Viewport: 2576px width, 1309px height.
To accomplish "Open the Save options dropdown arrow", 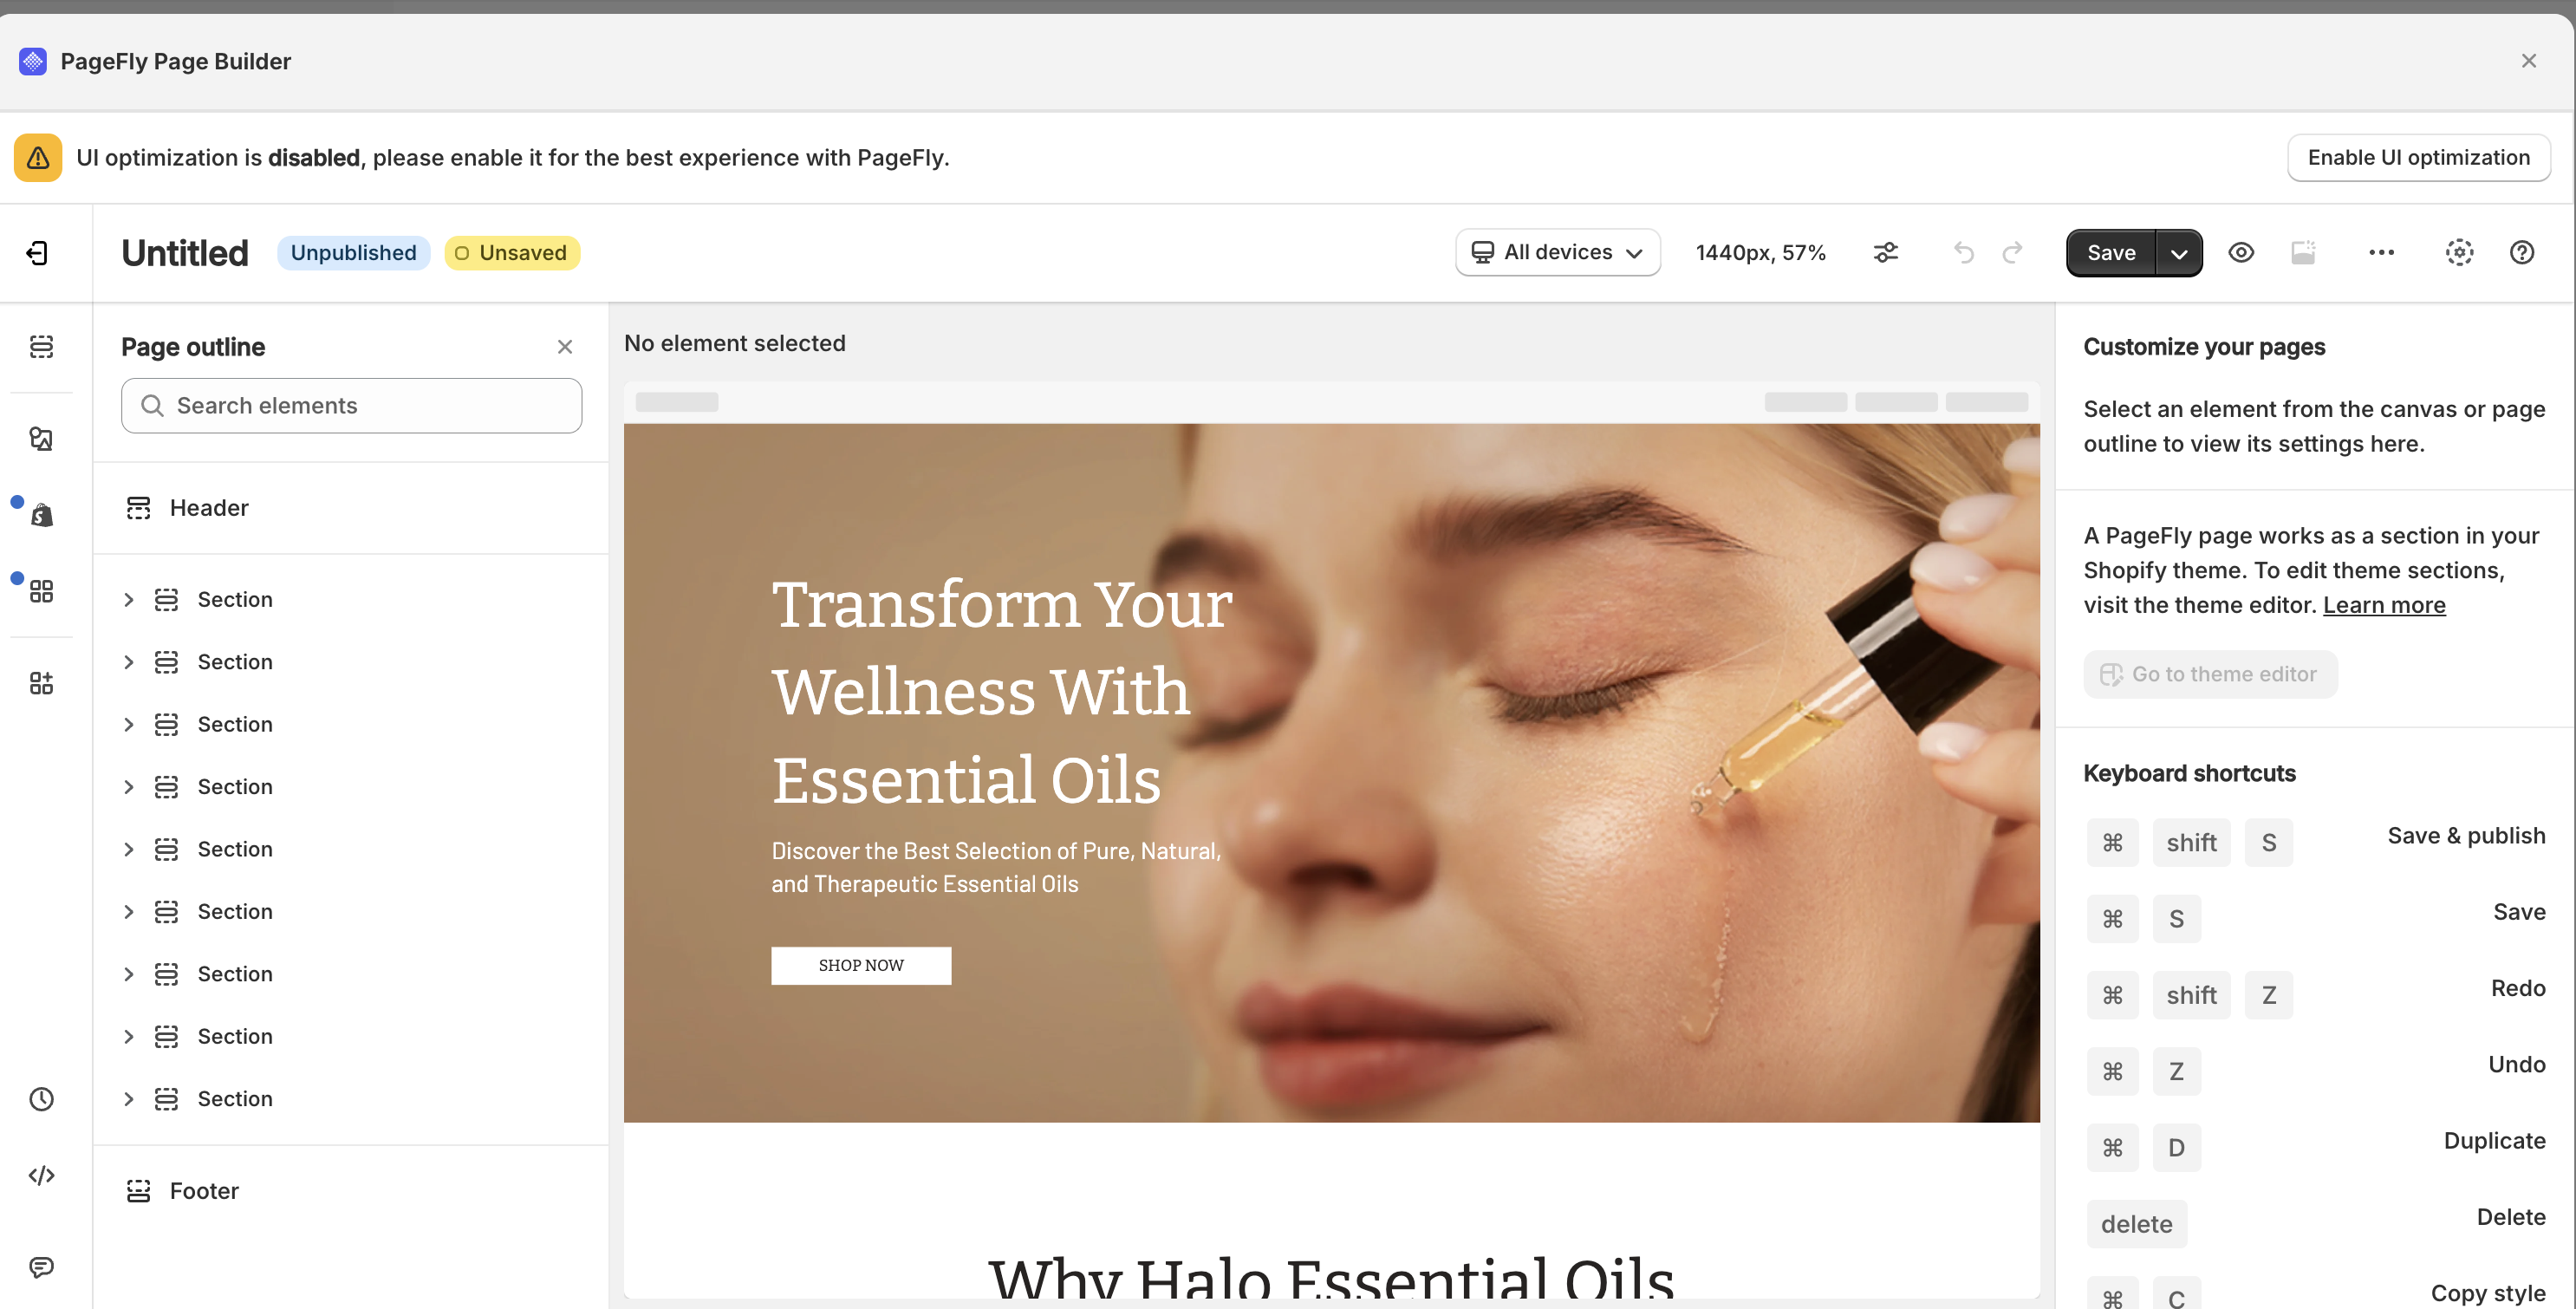I will click(x=2179, y=254).
